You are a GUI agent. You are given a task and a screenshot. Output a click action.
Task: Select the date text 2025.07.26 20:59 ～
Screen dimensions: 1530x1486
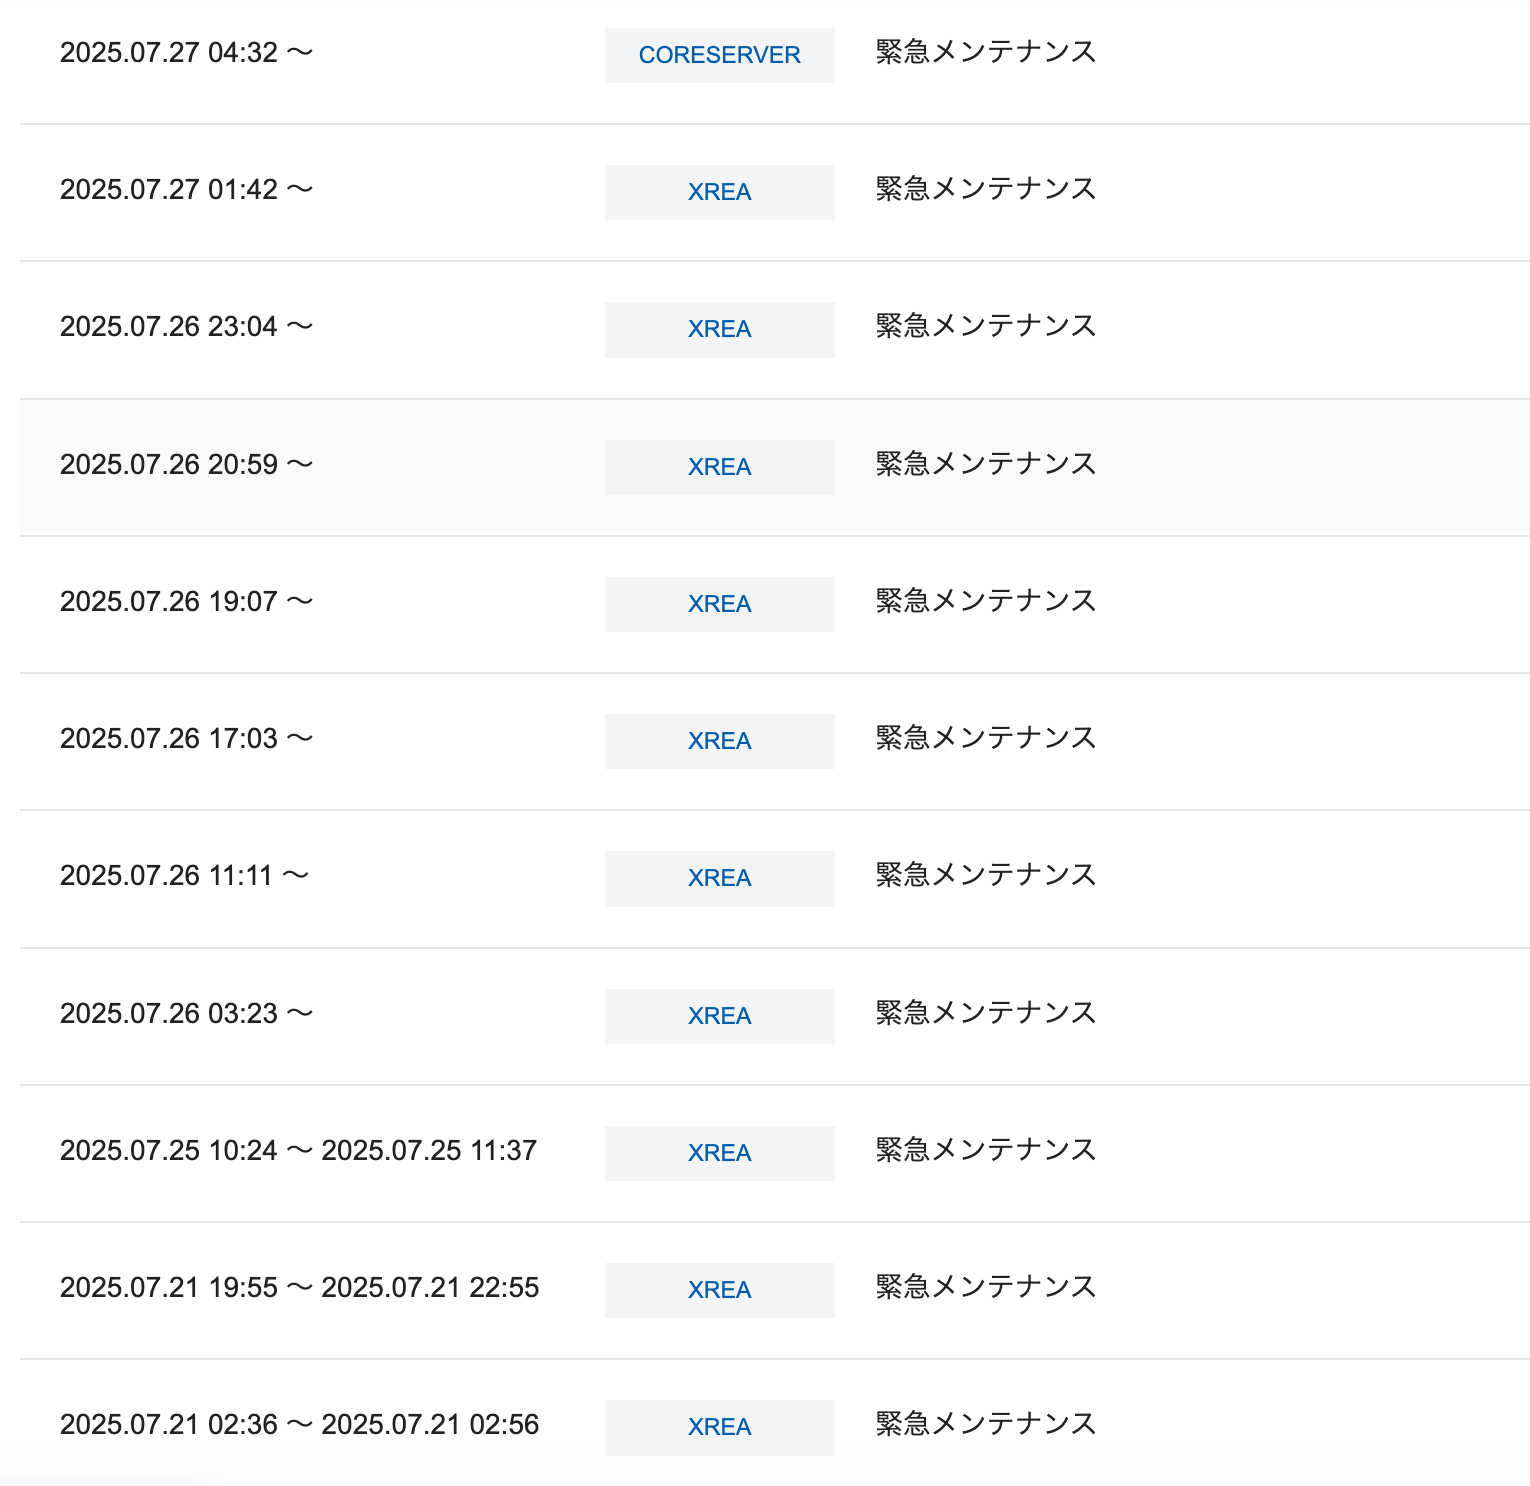pyautogui.click(x=187, y=464)
